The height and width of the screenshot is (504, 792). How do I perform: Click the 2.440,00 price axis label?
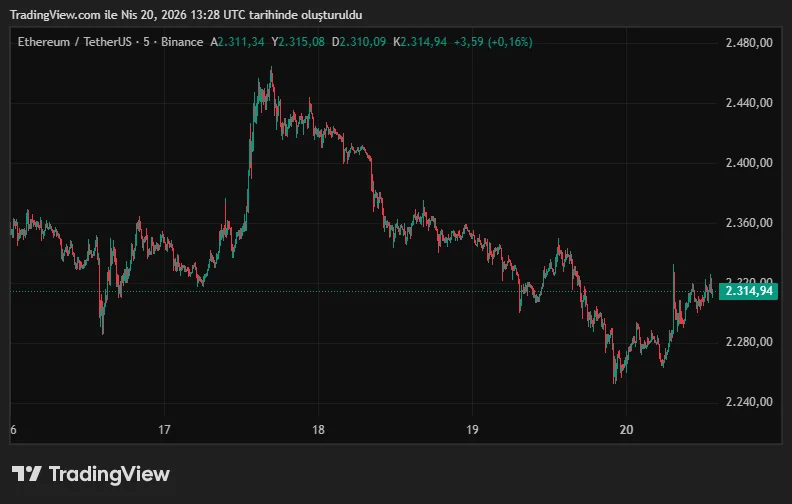(x=749, y=103)
